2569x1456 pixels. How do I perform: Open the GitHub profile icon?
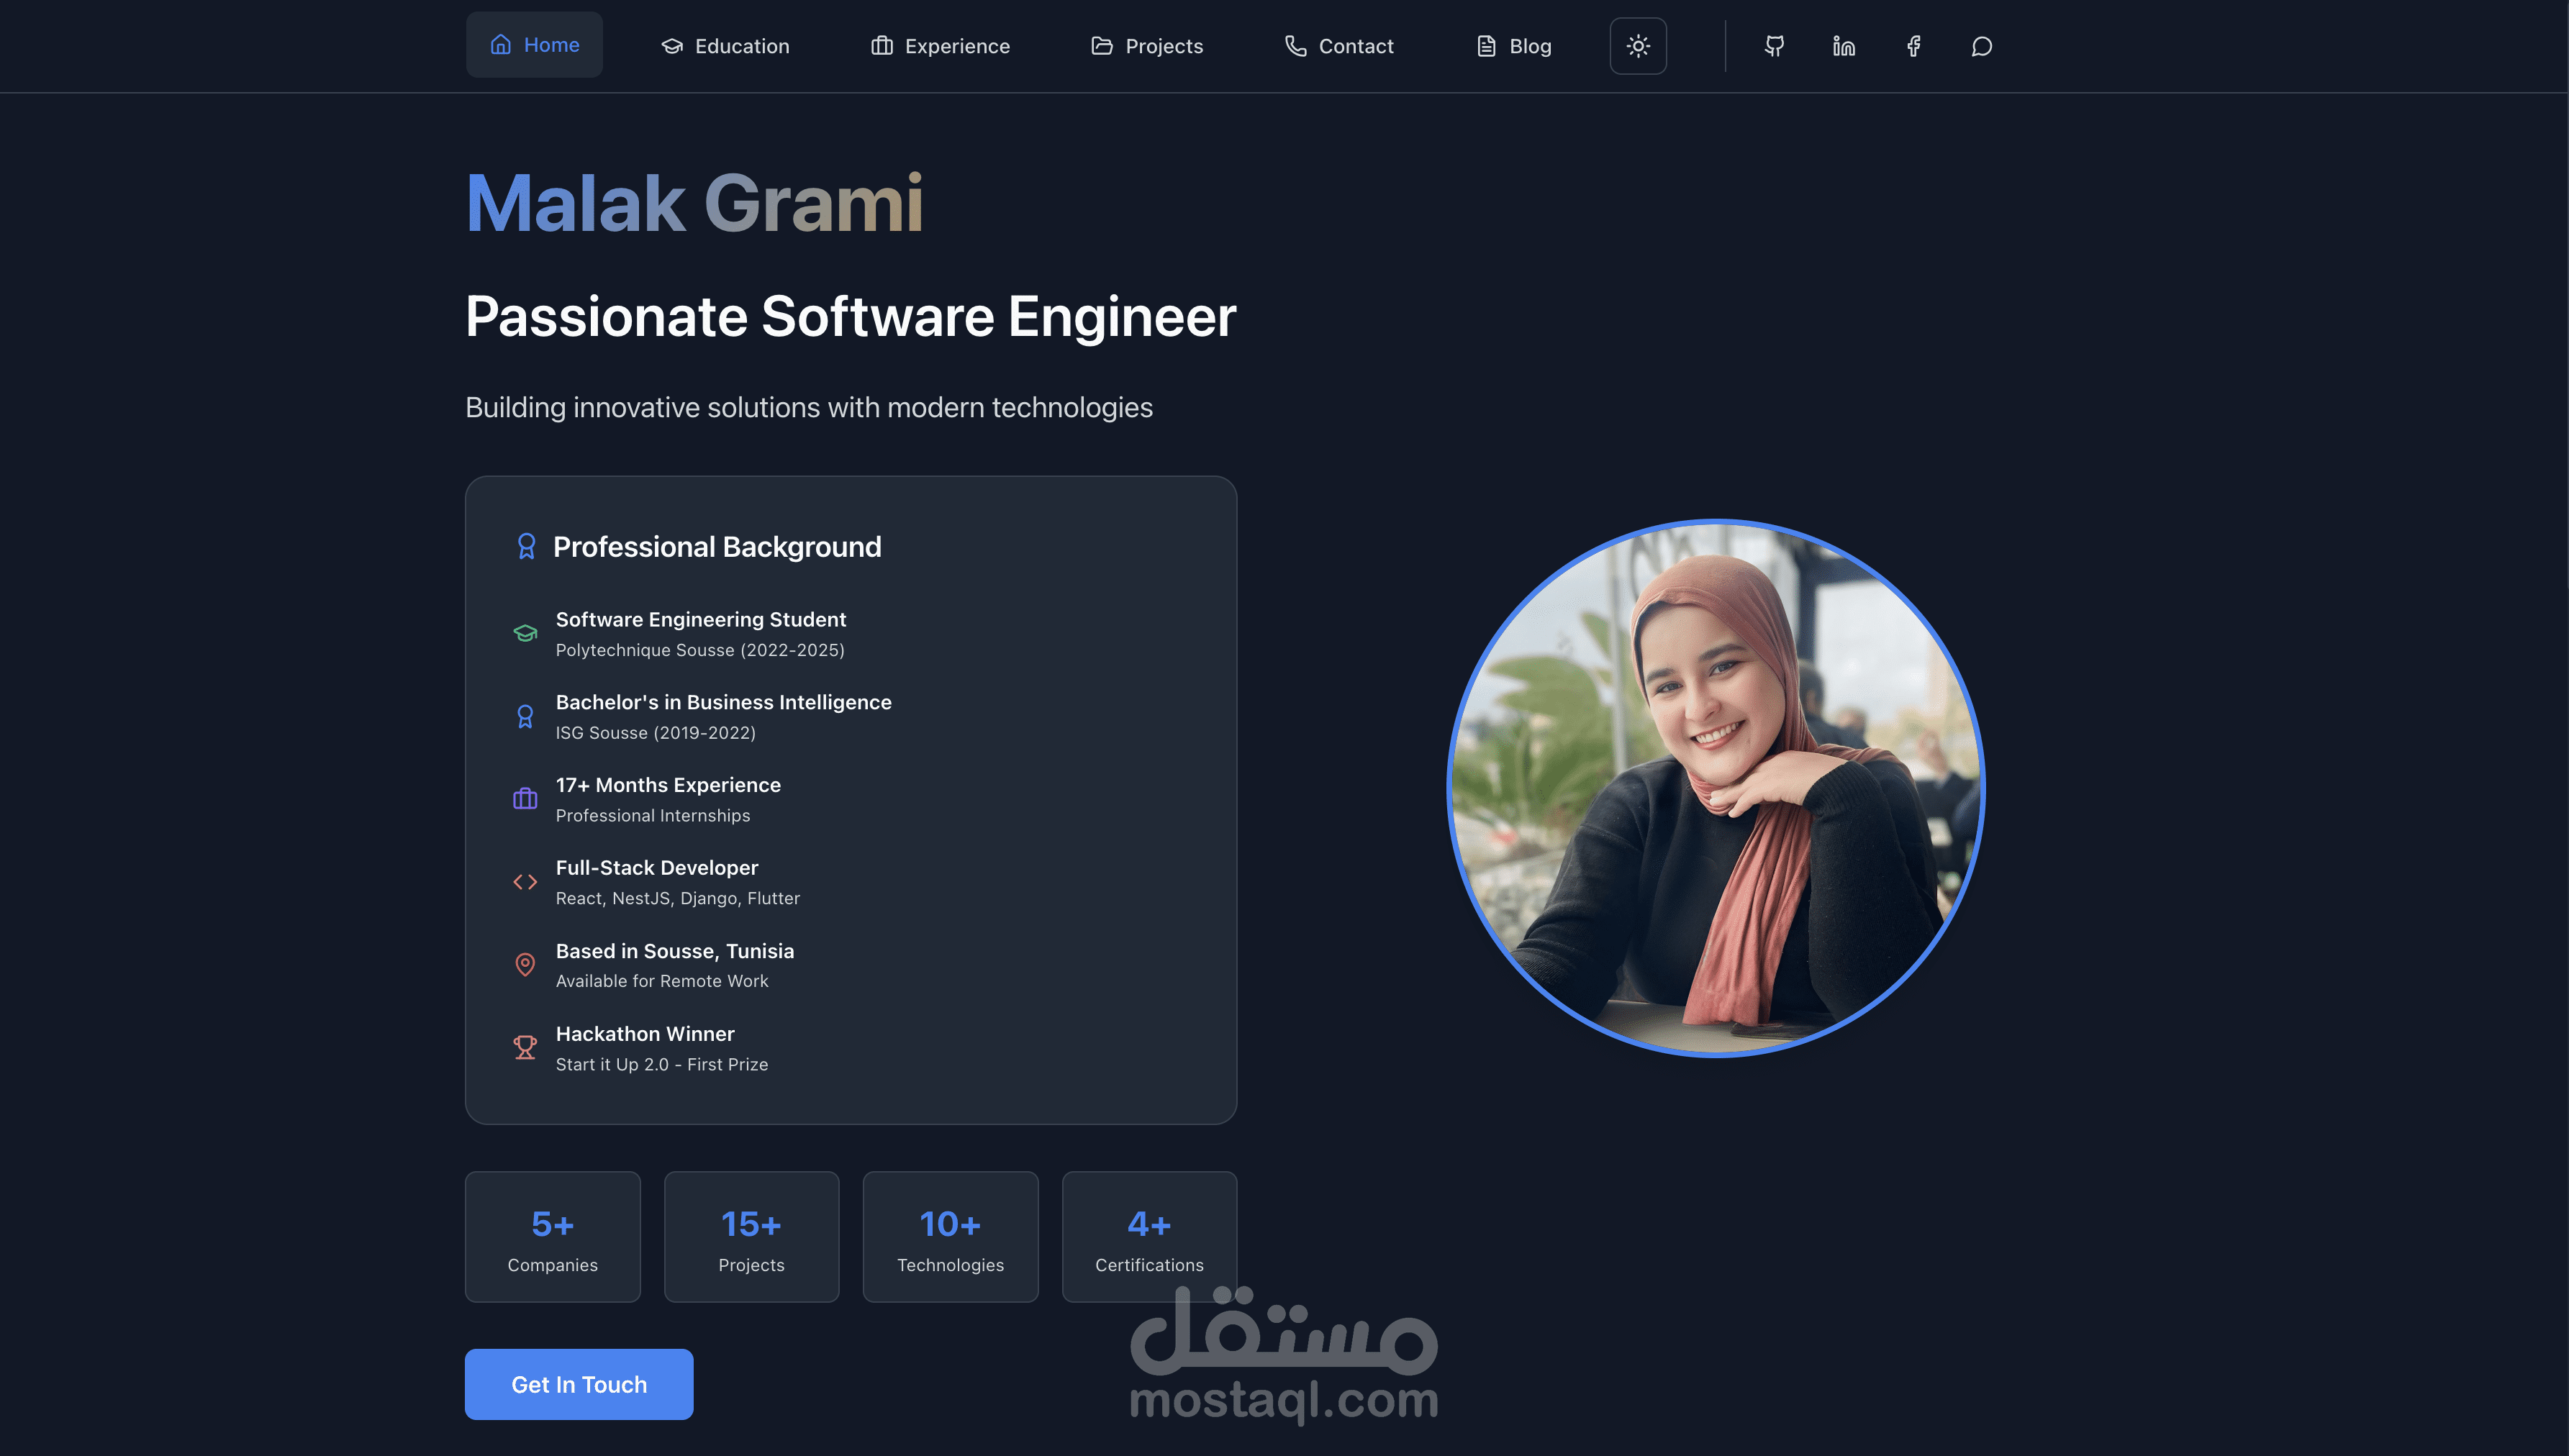click(x=1775, y=46)
